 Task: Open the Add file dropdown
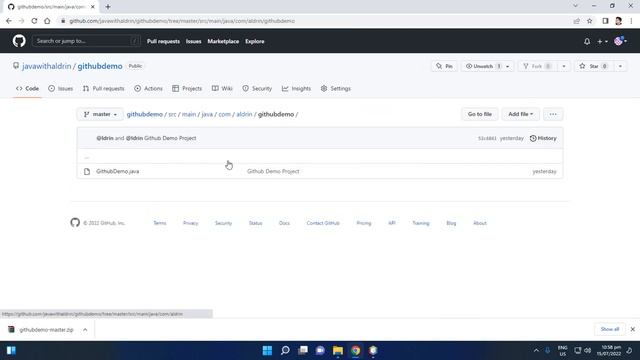tap(520, 114)
